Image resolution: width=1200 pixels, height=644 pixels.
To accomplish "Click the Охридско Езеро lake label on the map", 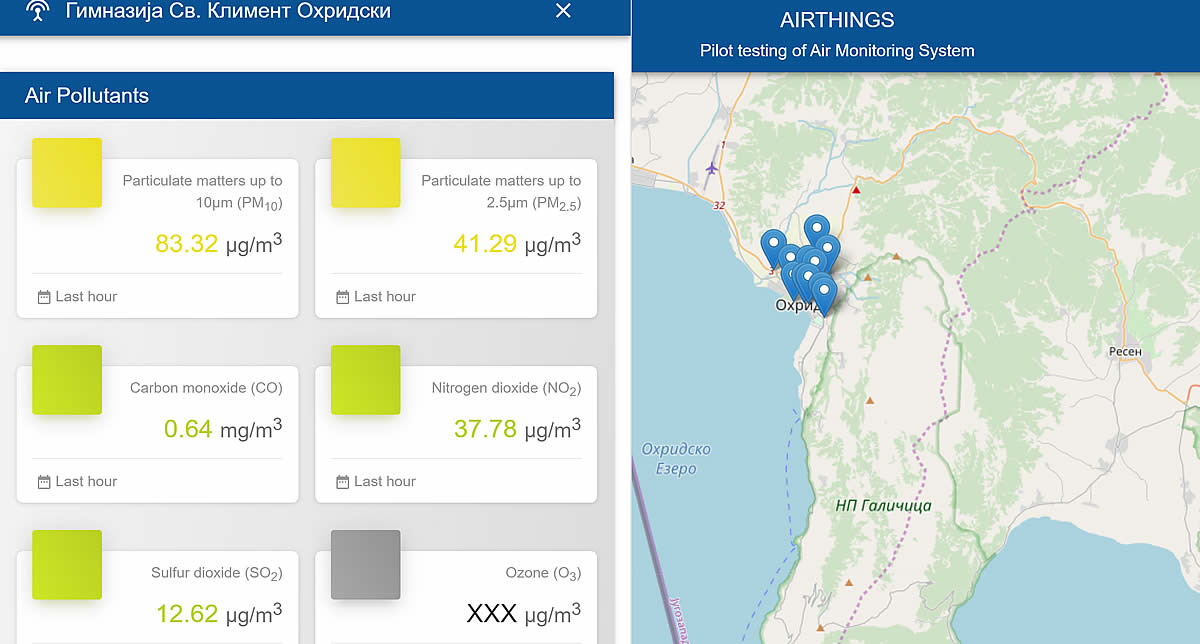I will pos(676,459).
